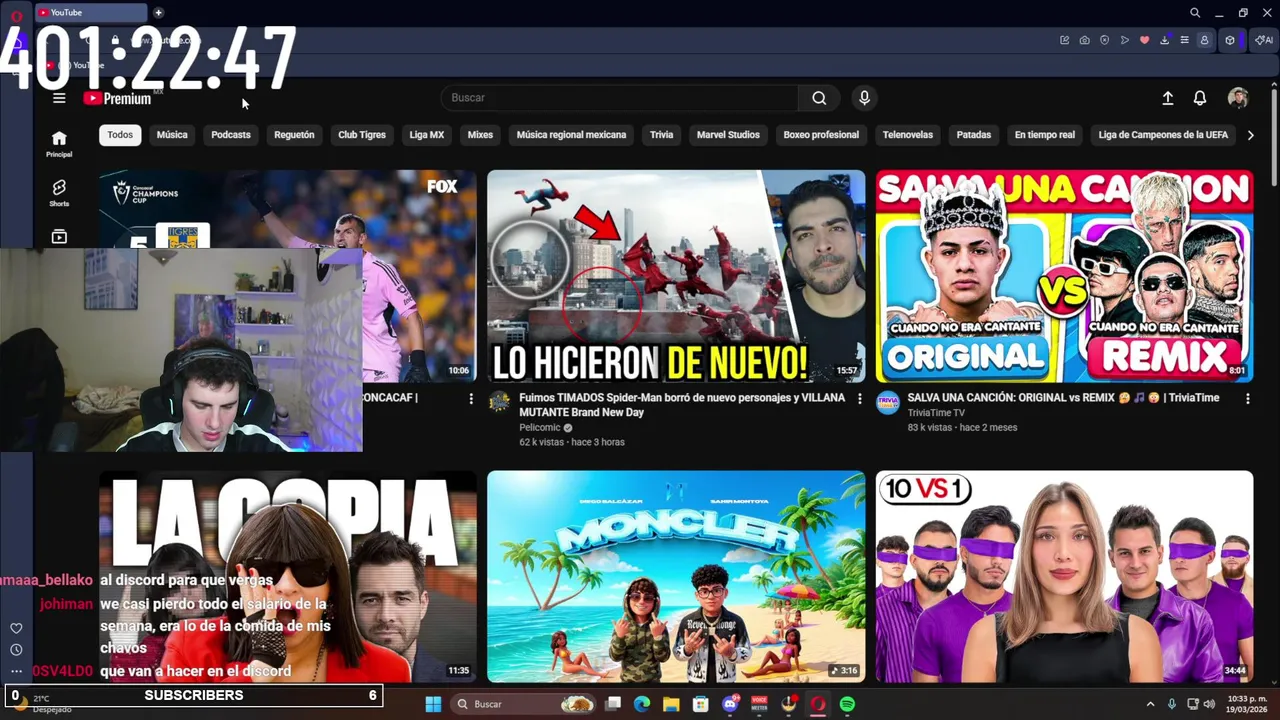The image size is (1280, 720).
Task: Click the Windows taskbar Buscar search box
Action: click(x=521, y=704)
